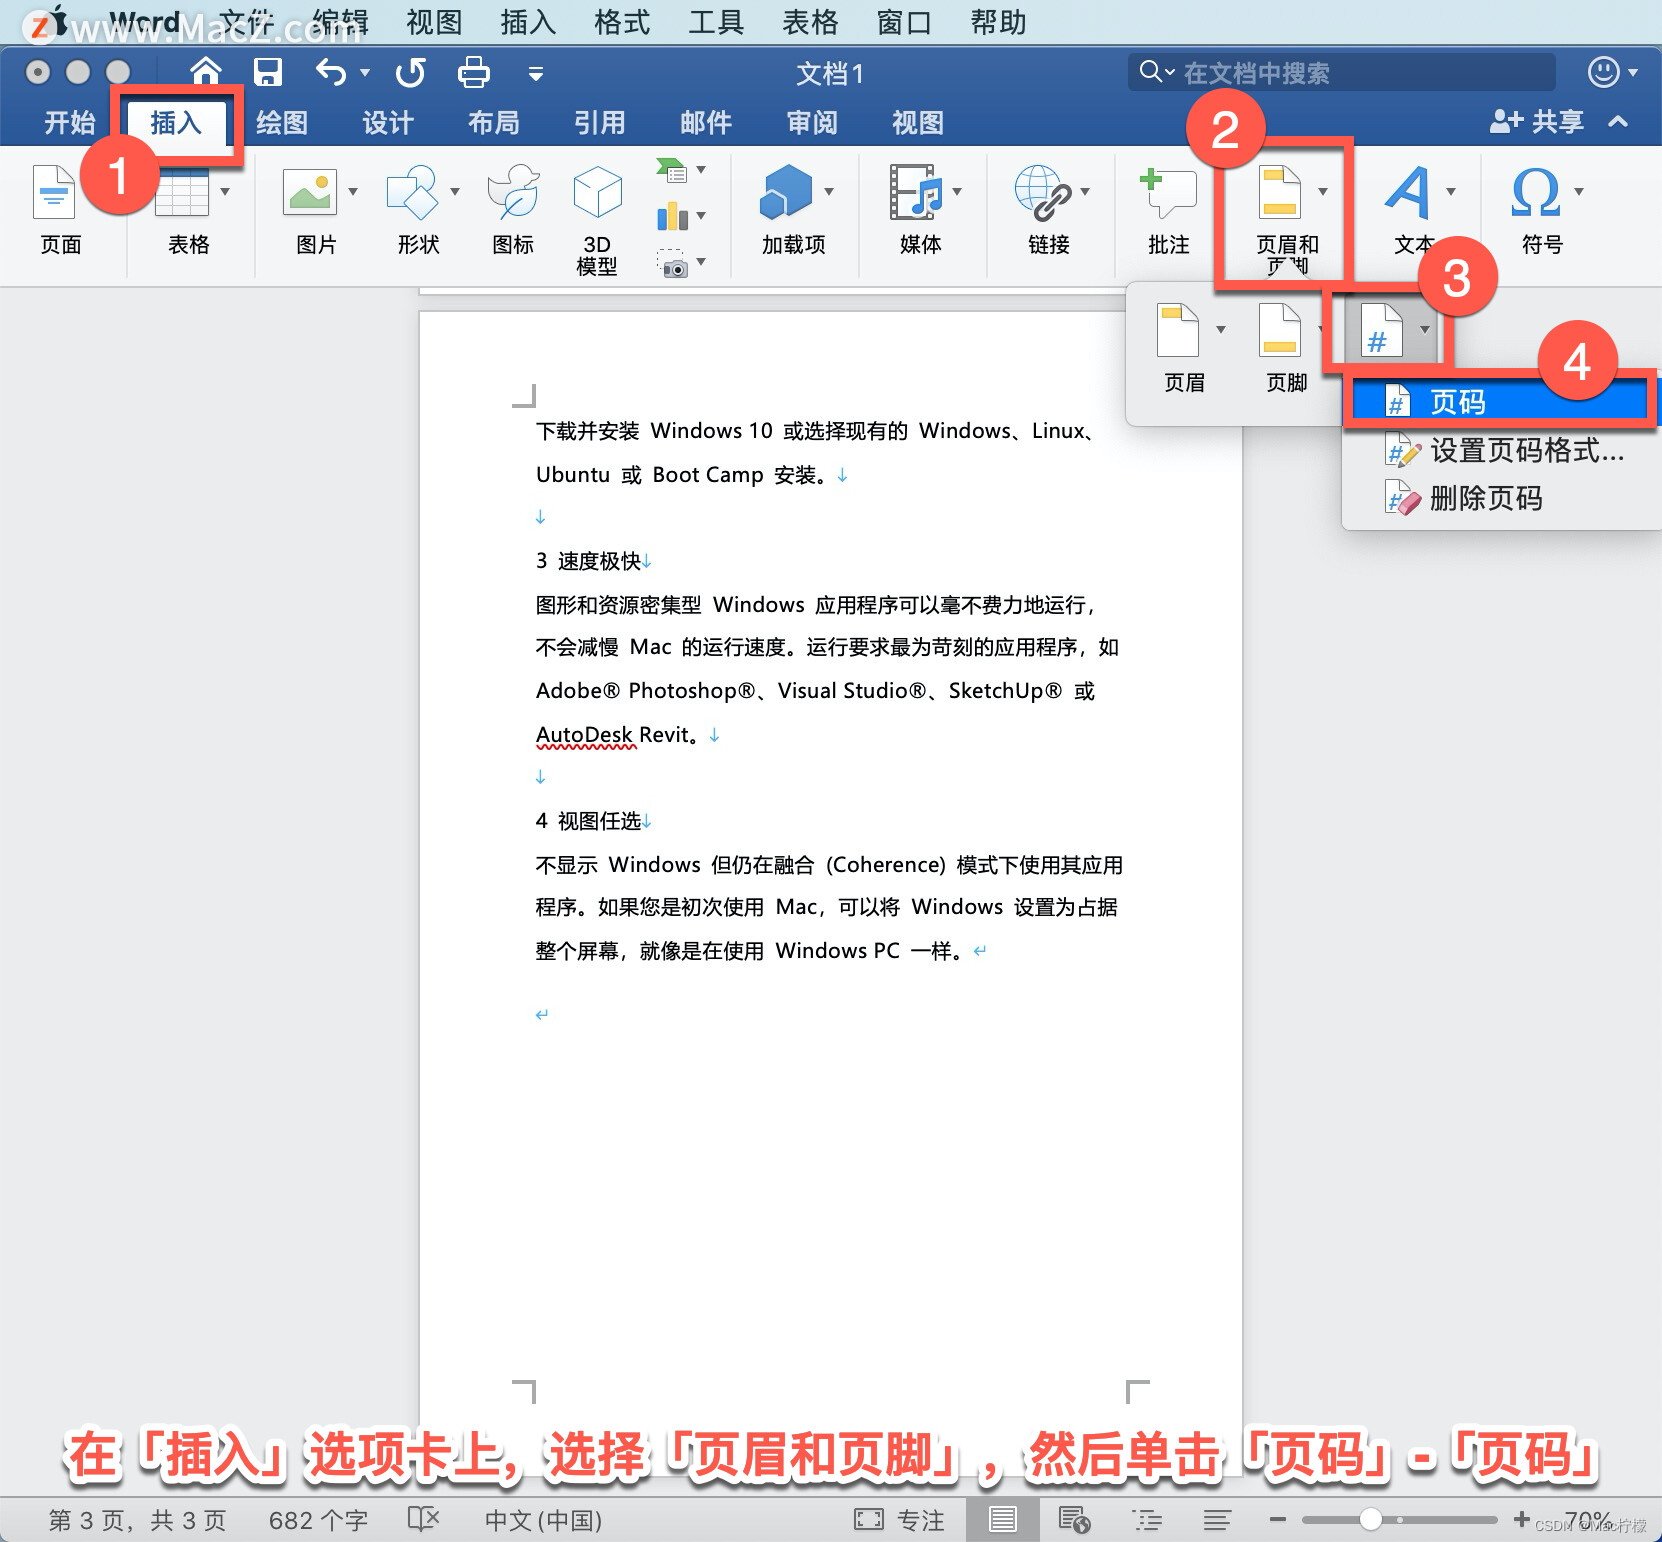Switch to outline view

click(x=1146, y=1520)
